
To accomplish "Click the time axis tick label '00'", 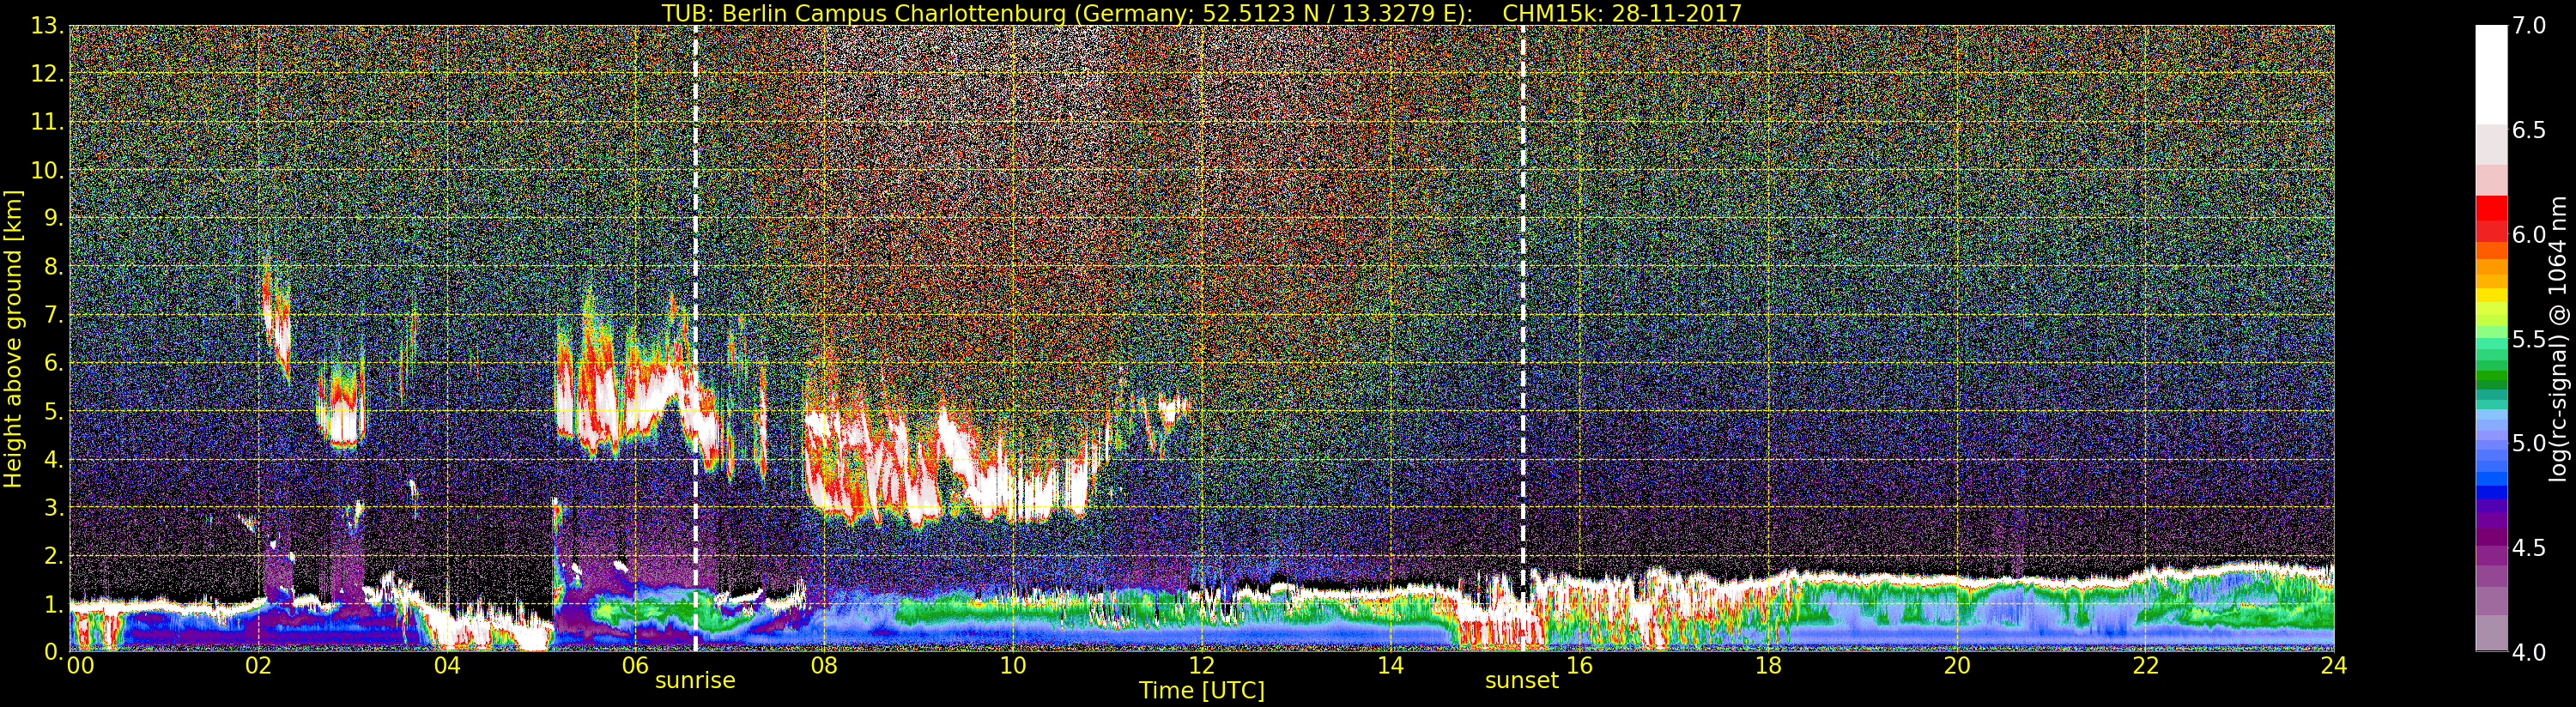I will [x=80, y=666].
